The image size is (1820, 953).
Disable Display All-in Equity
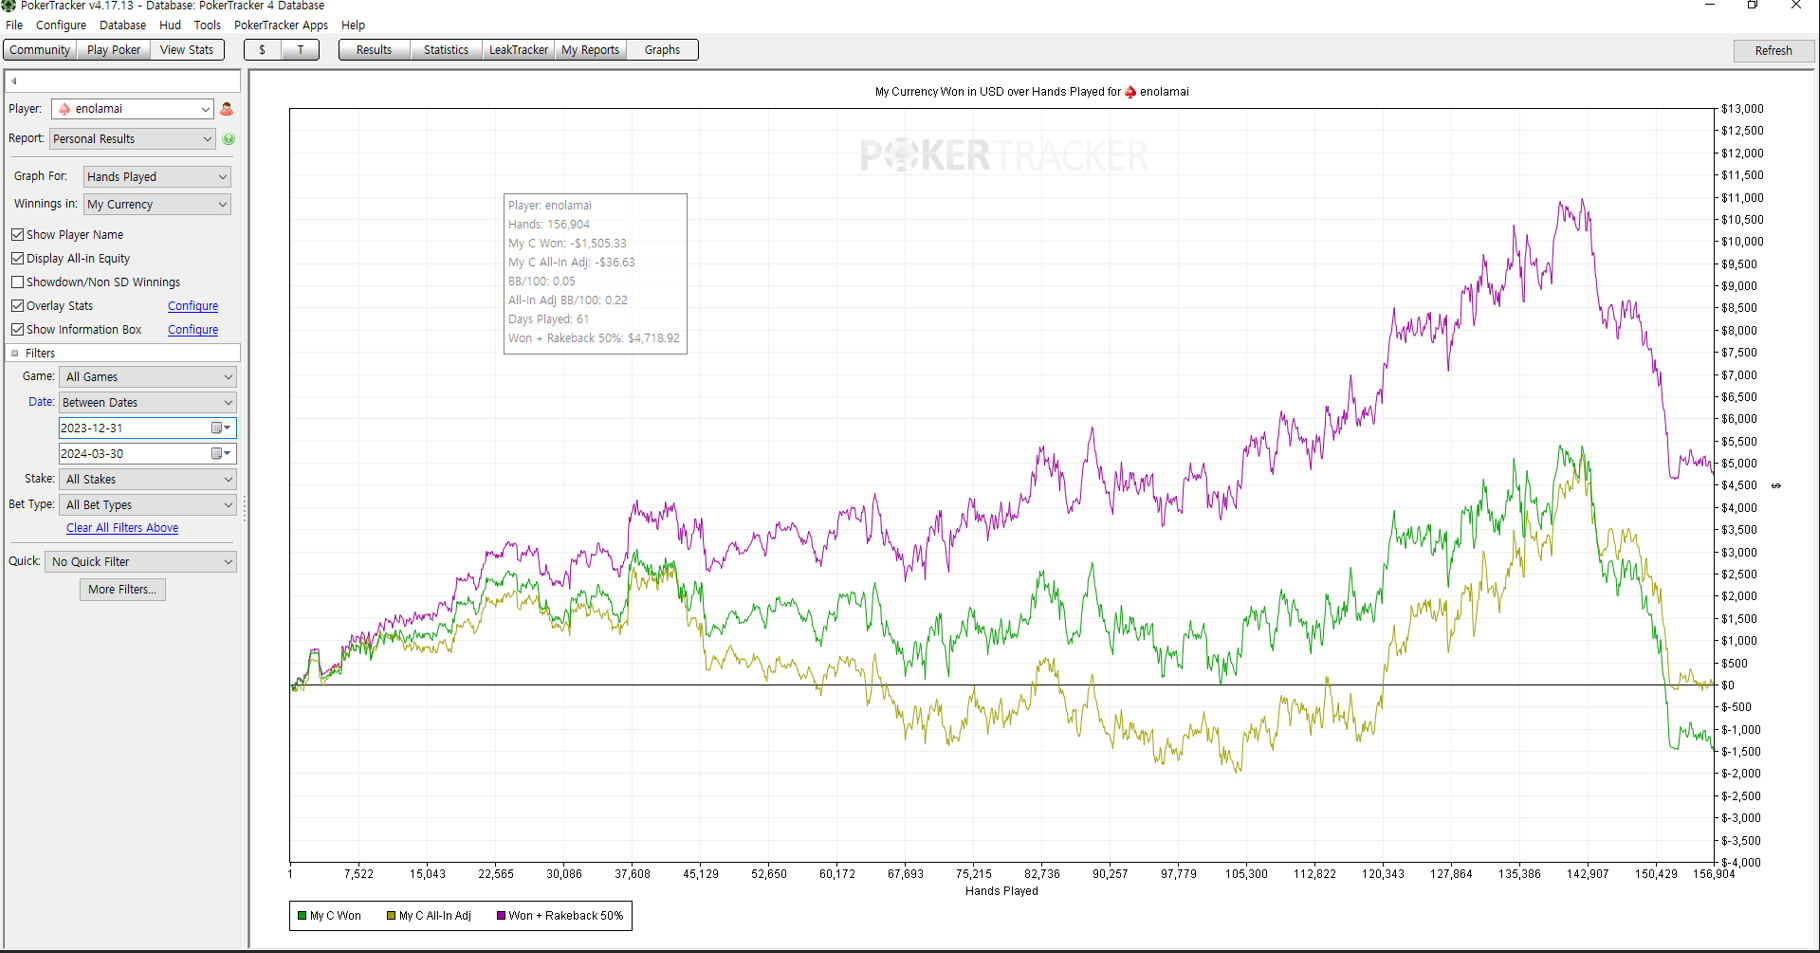click(18, 259)
